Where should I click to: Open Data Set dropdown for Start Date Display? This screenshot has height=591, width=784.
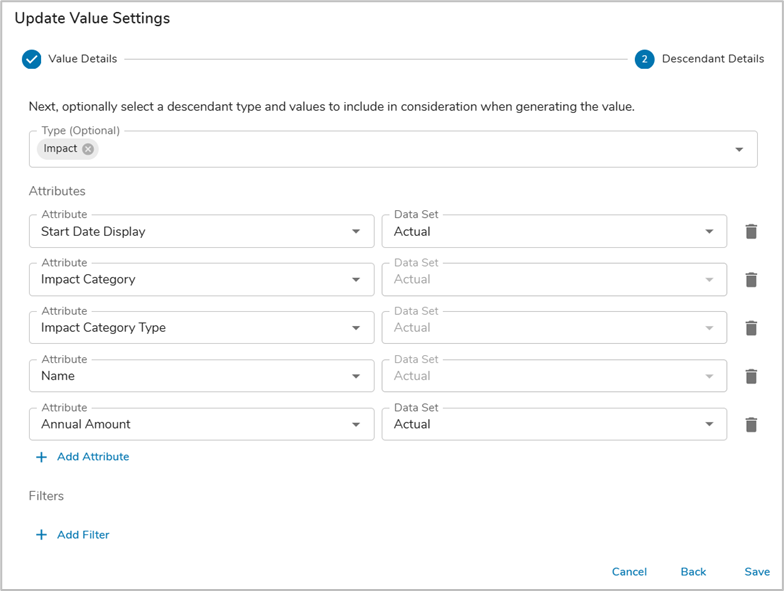710,232
